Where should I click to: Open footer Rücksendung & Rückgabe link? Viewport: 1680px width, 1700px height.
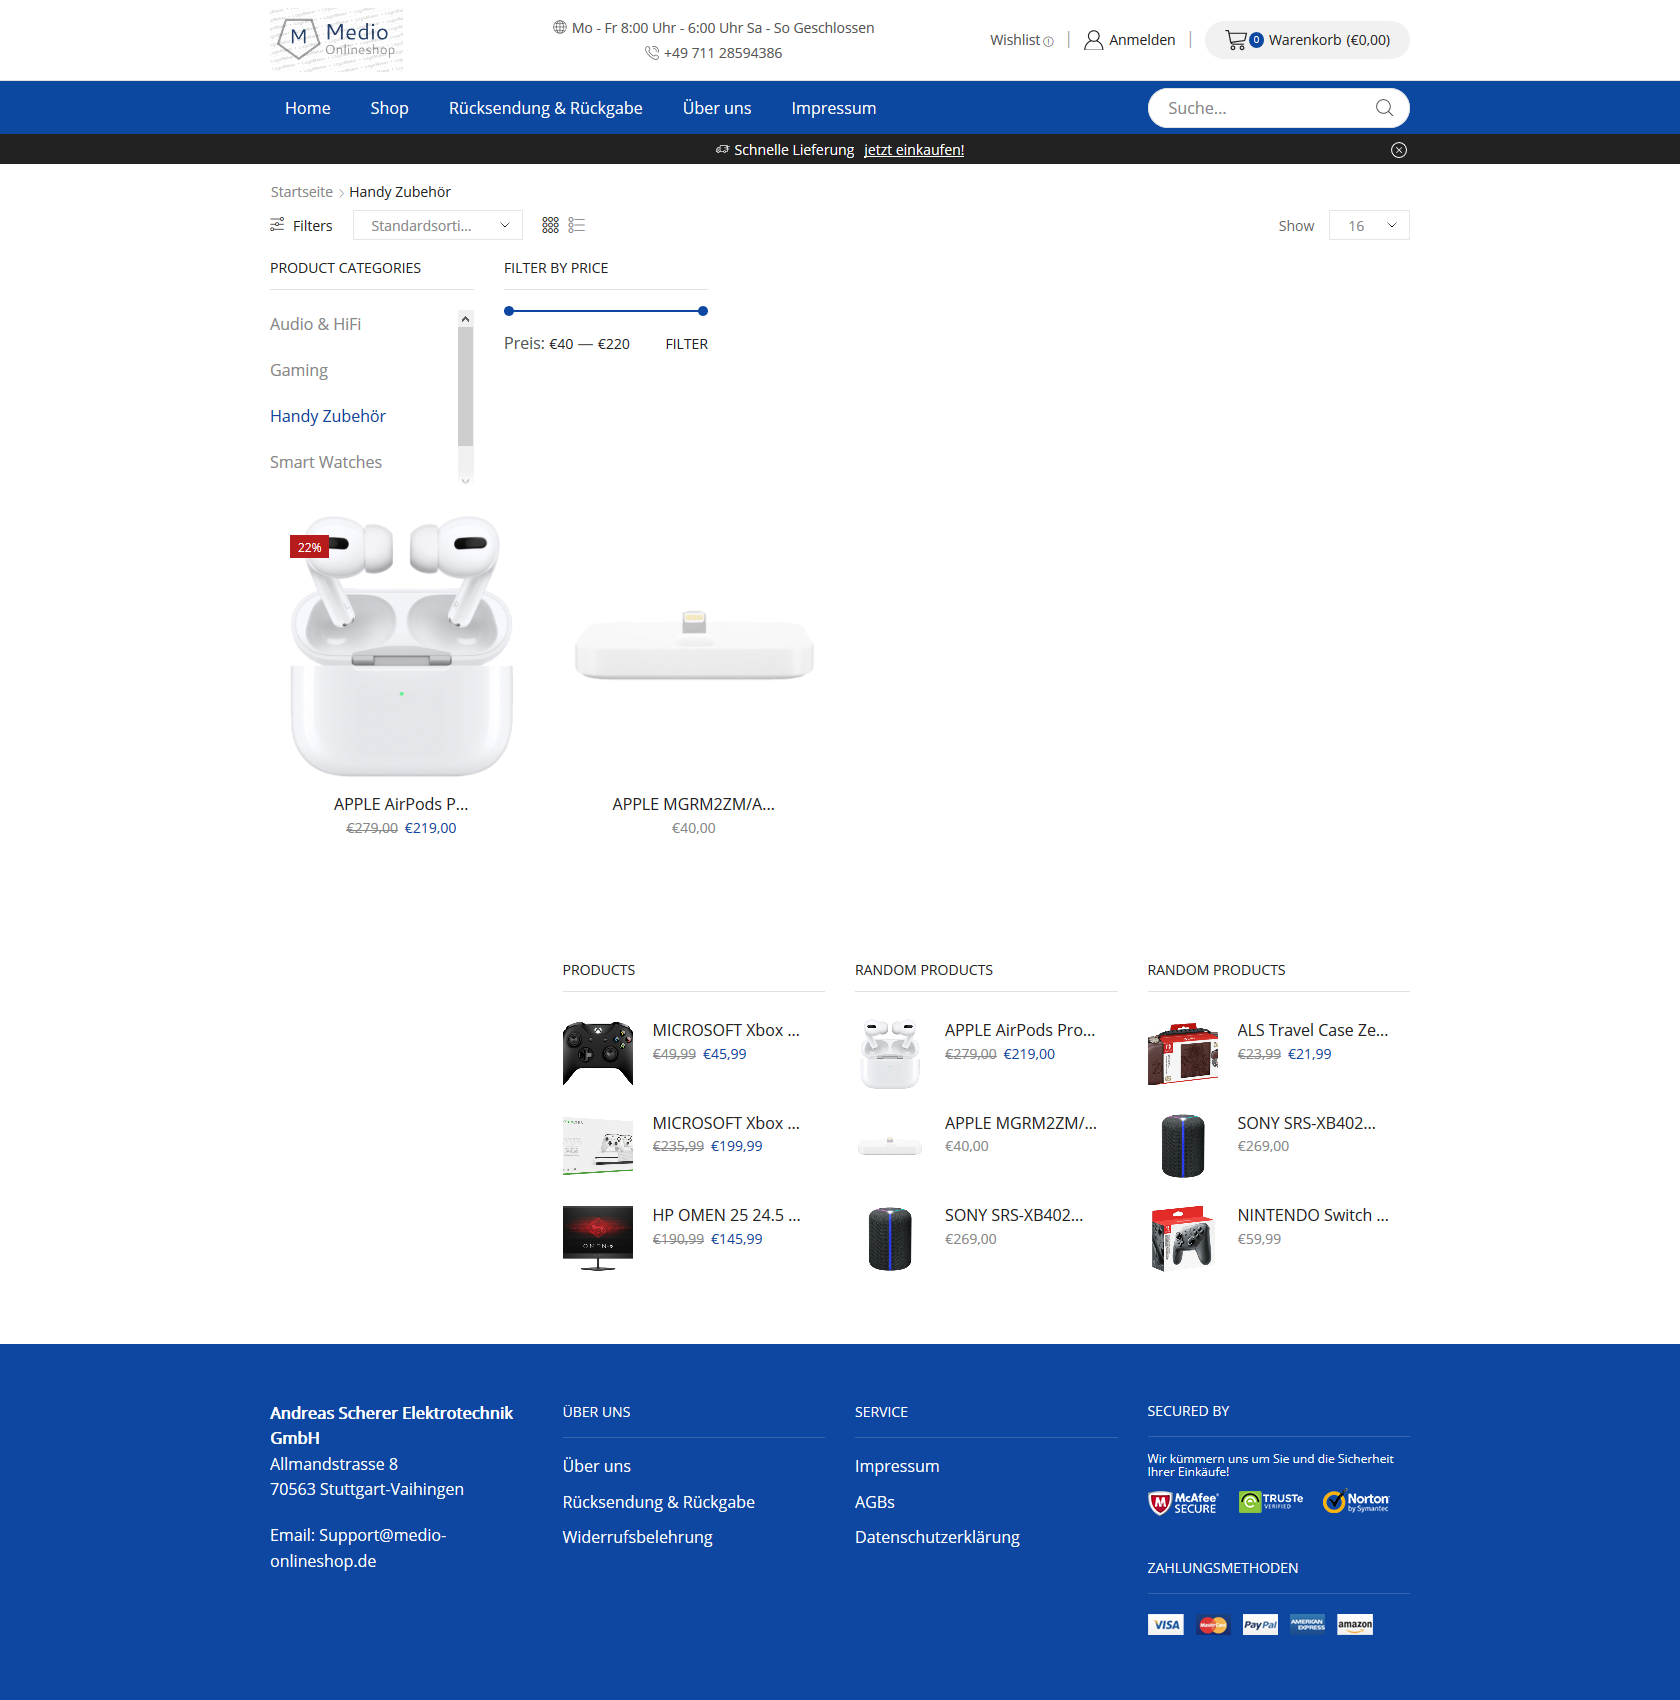click(x=659, y=1502)
